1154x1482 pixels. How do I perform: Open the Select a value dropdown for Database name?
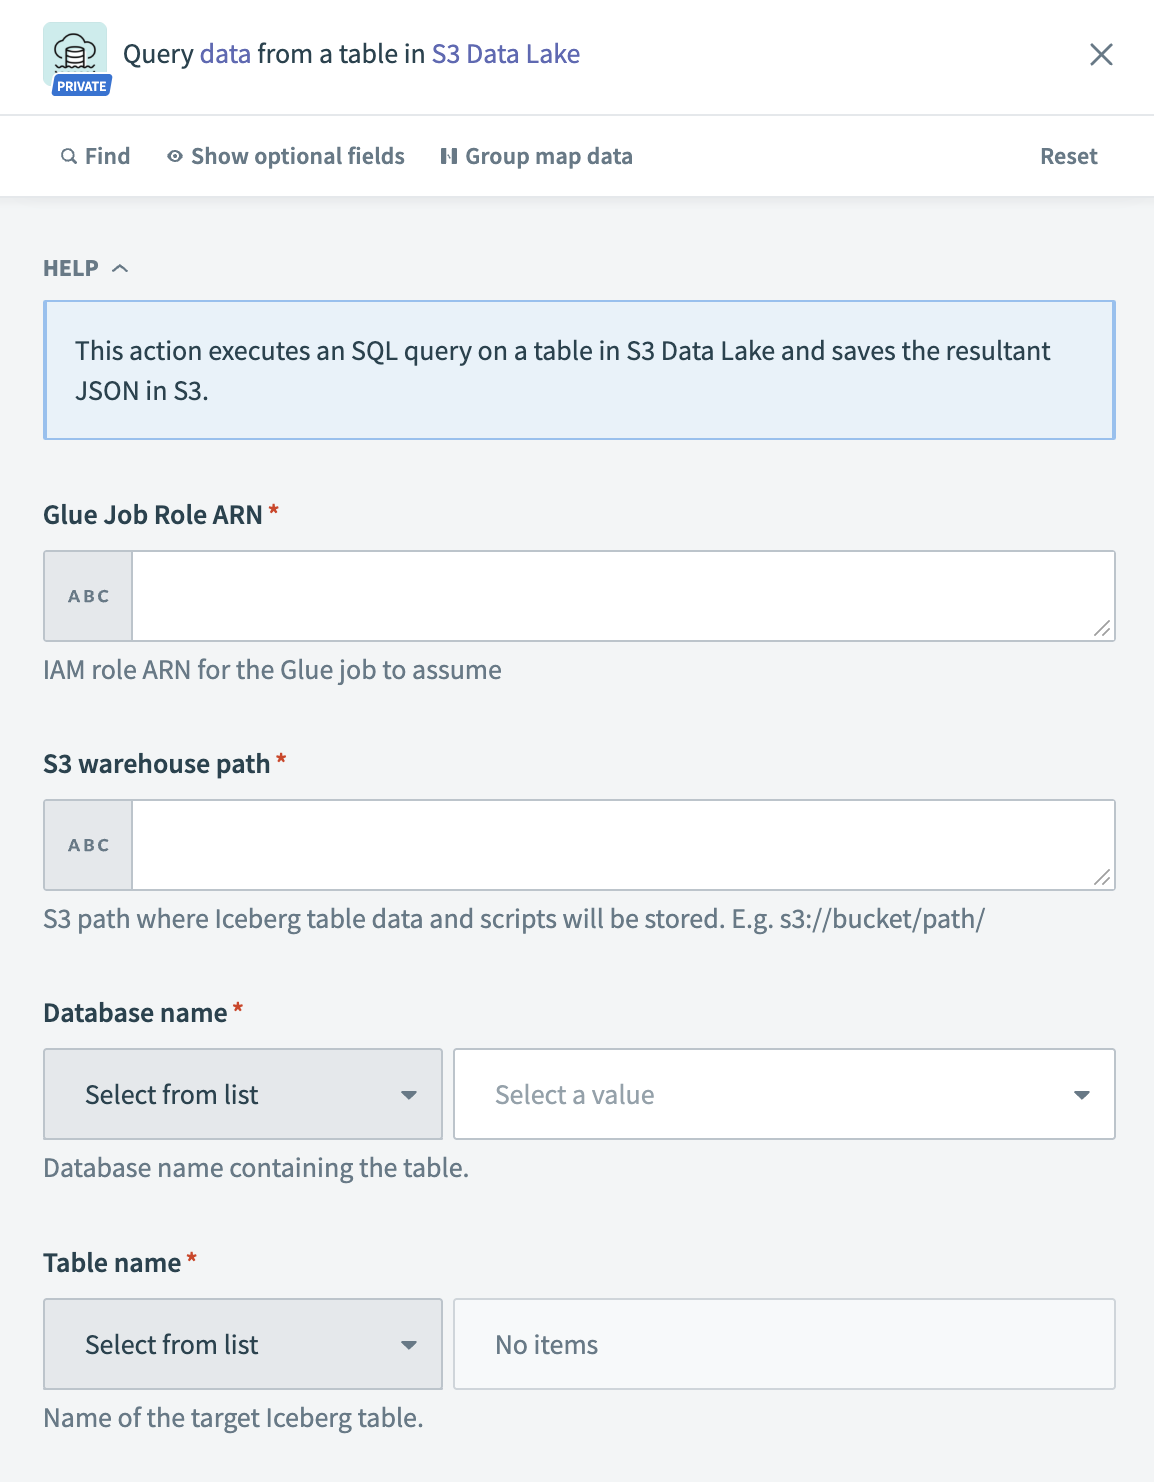(784, 1094)
